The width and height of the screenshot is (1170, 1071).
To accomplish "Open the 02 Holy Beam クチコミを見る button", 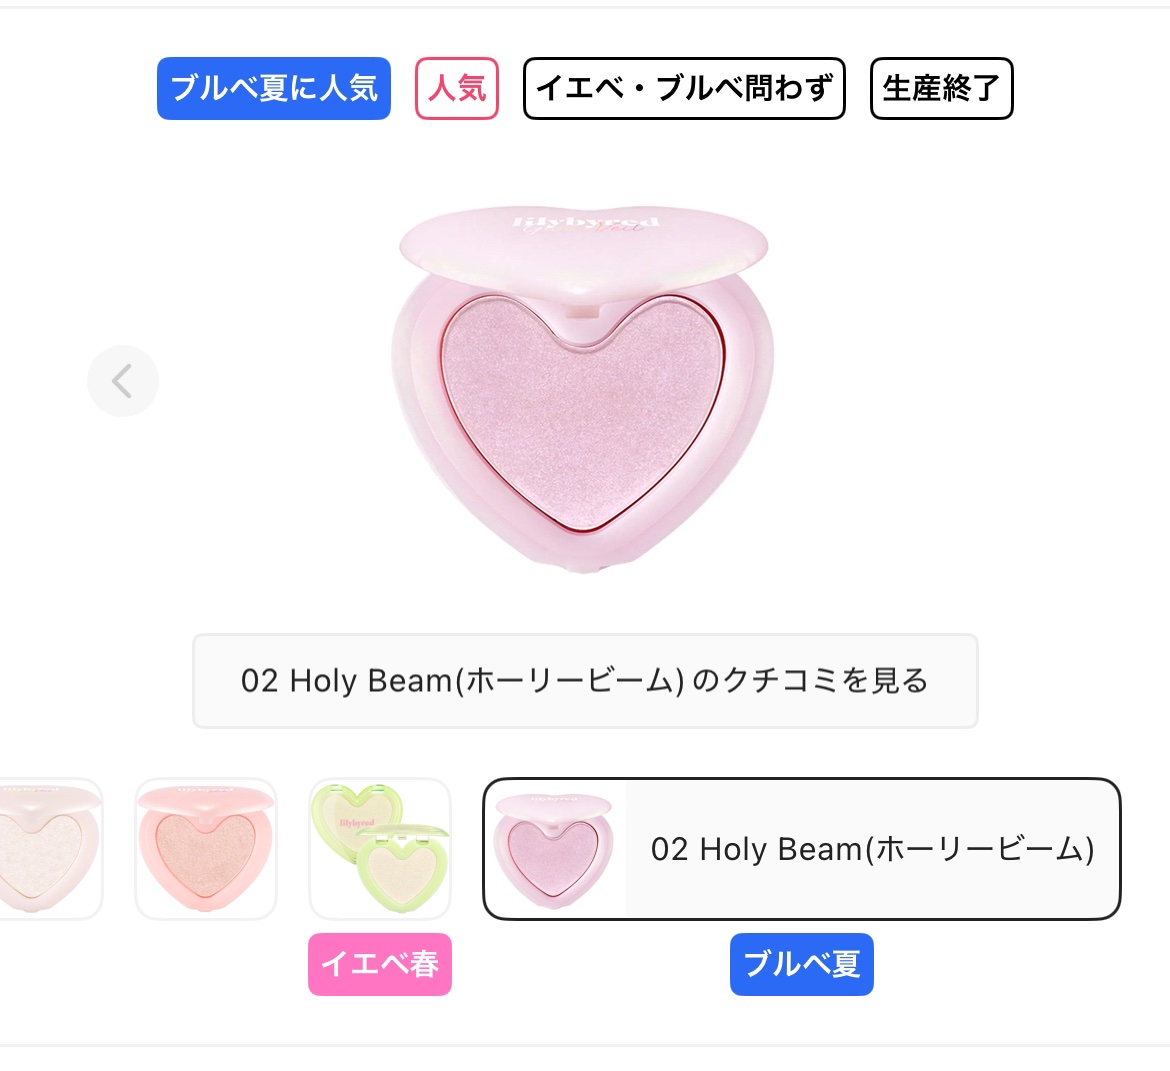I will [x=584, y=681].
